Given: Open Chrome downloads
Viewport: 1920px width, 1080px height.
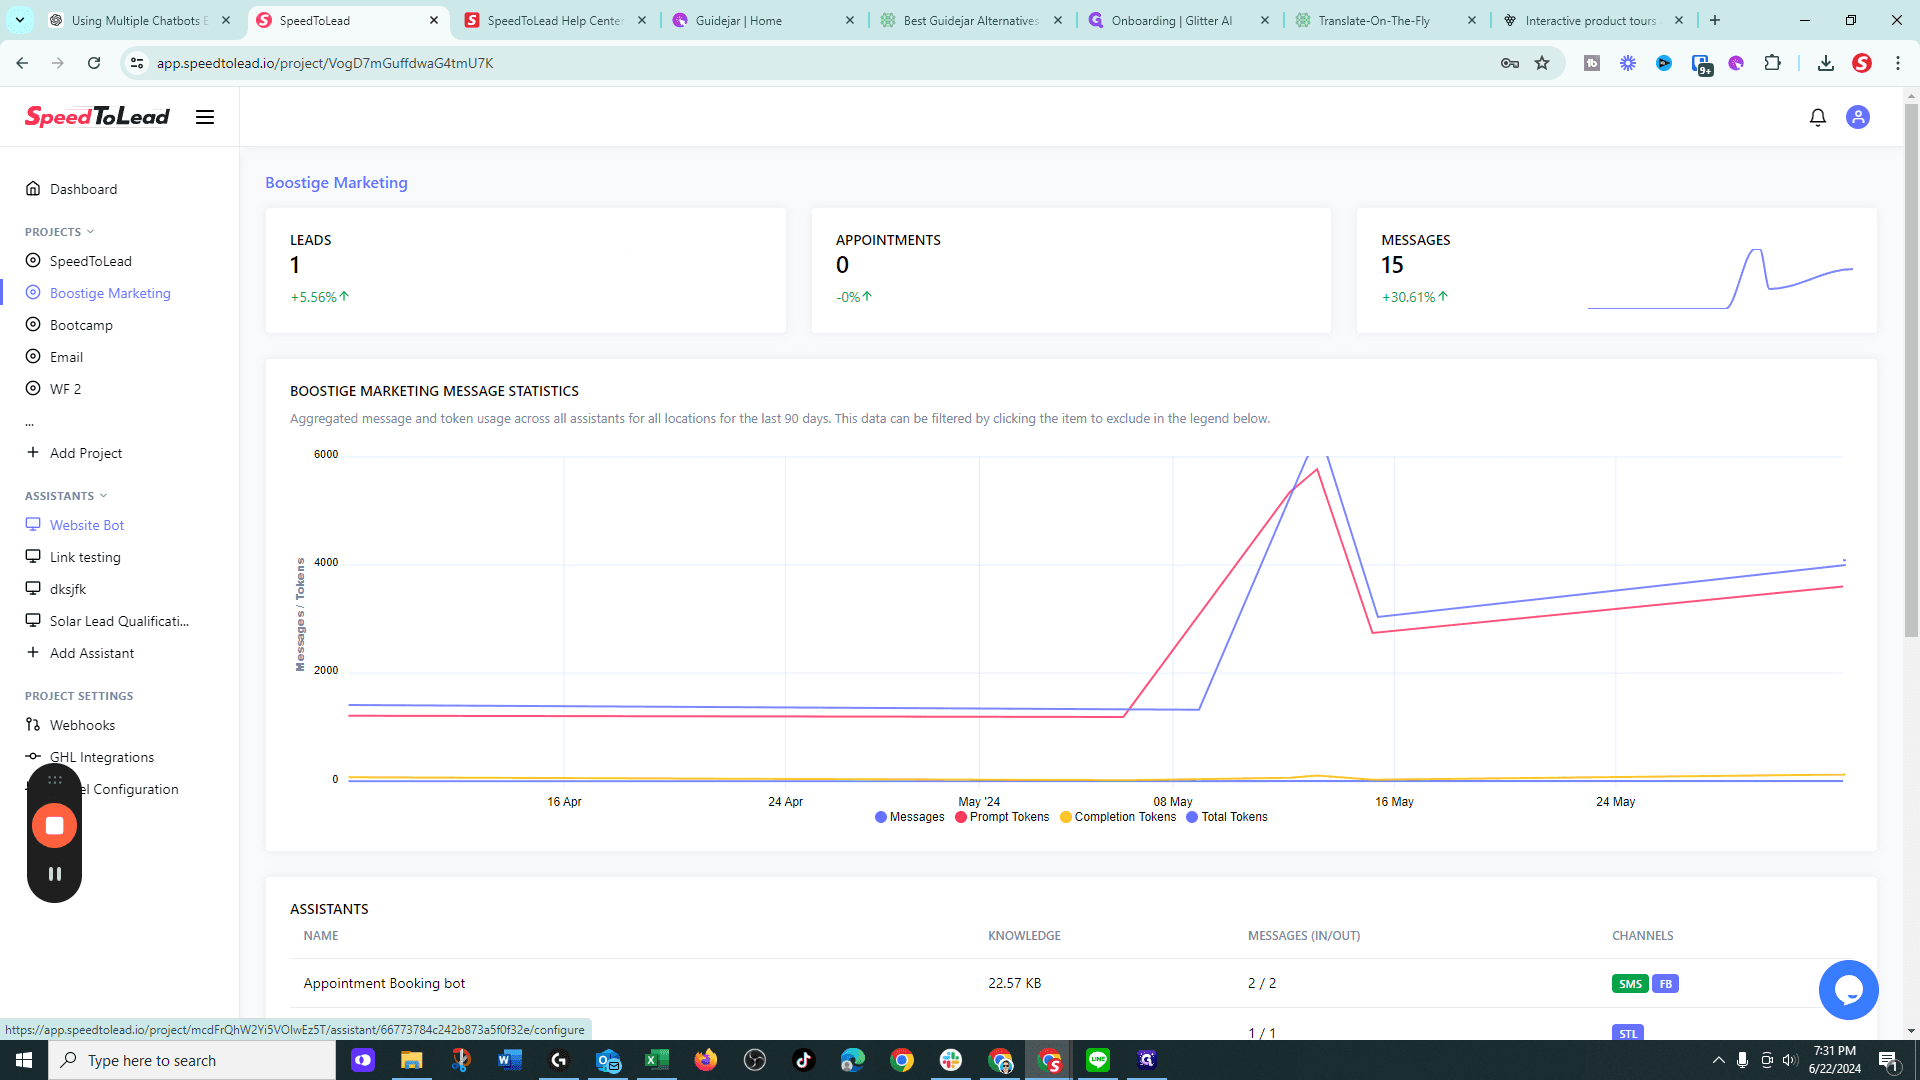Looking at the screenshot, I should [1826, 63].
